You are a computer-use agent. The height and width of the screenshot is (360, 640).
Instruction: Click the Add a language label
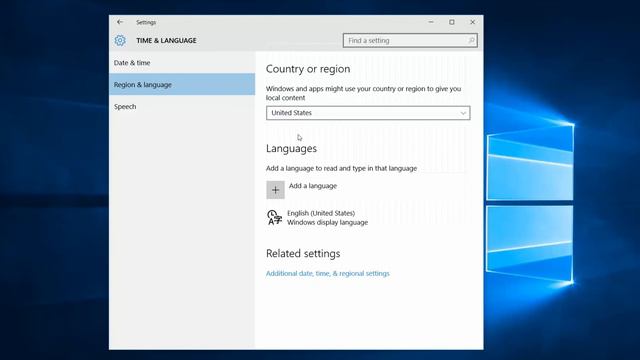tap(313, 186)
